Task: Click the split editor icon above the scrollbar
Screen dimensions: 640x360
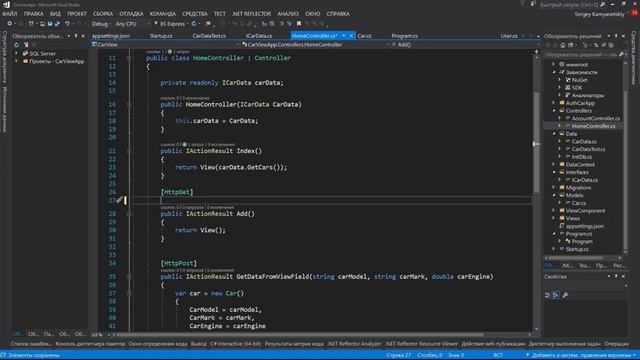Action: coord(536,52)
